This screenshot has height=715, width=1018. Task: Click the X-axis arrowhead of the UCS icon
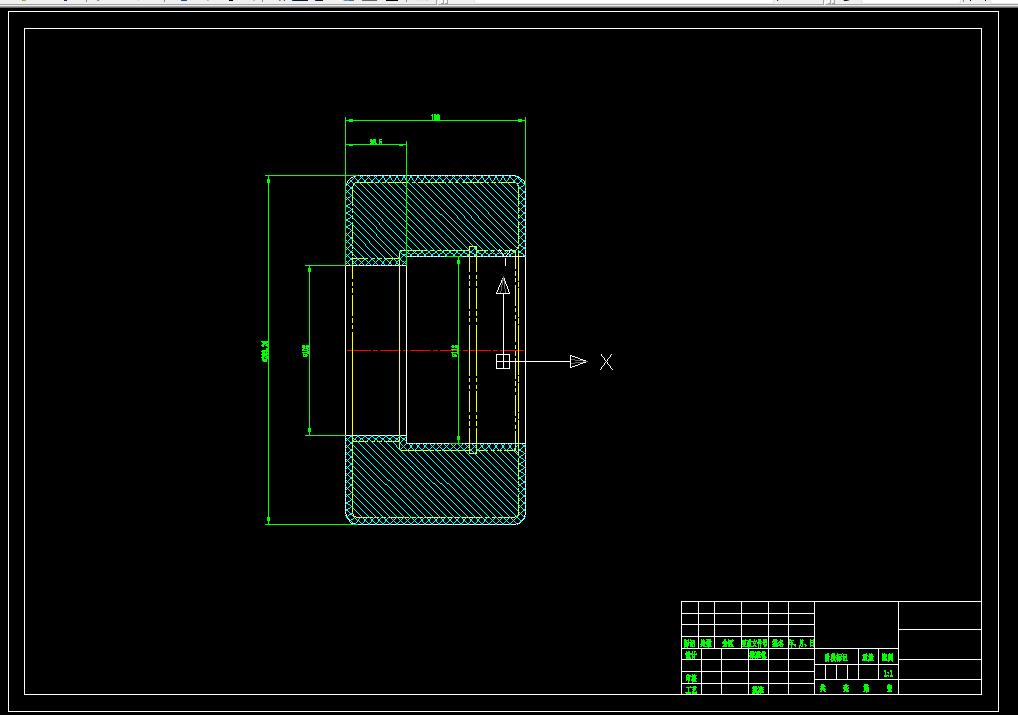[x=578, y=362]
